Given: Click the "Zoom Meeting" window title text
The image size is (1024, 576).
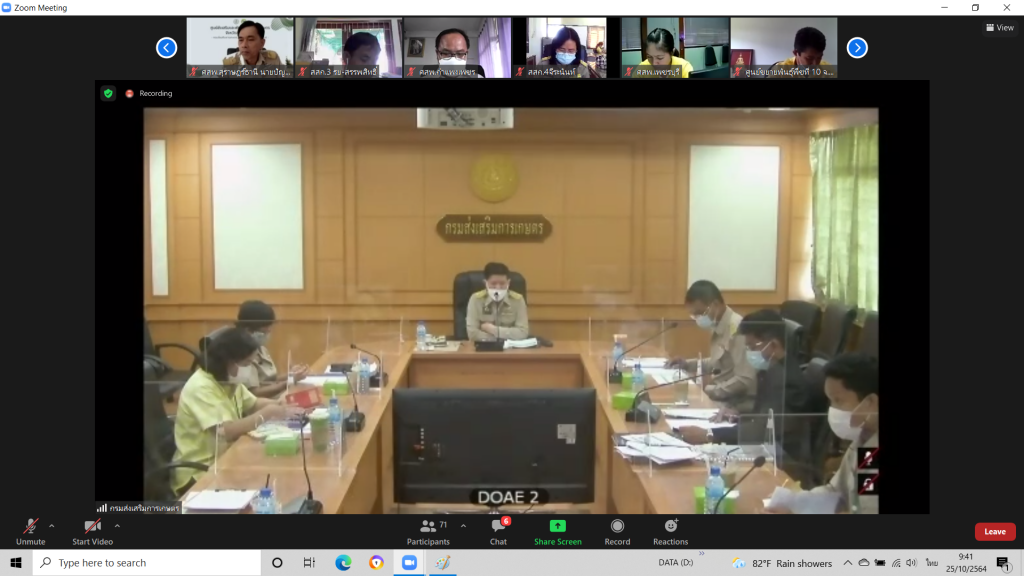Looking at the screenshot, I should coord(40,8).
